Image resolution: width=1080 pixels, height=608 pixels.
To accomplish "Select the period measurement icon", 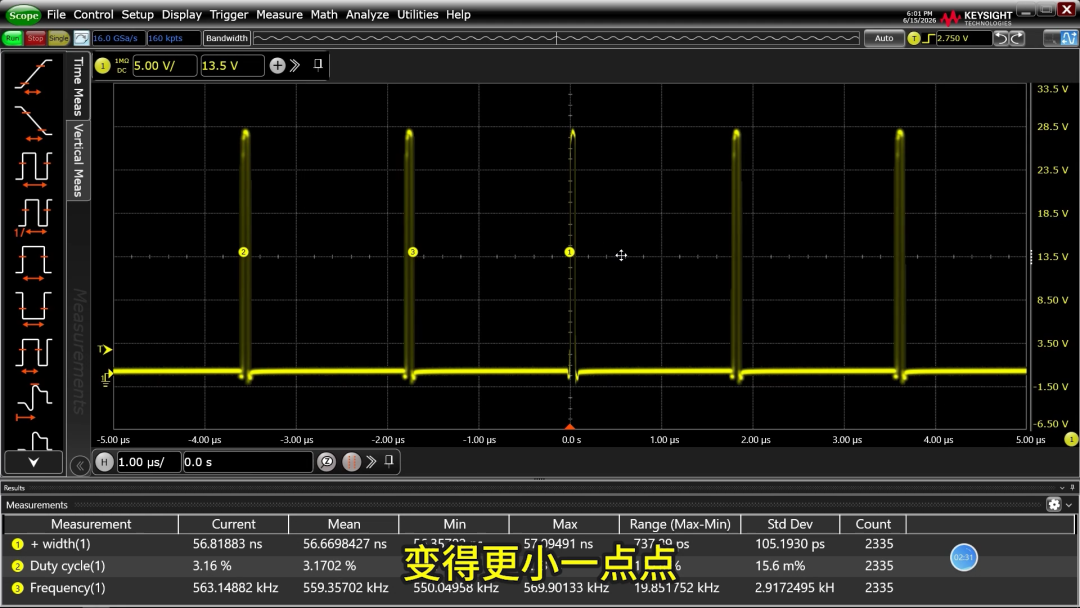I will 33,169.
